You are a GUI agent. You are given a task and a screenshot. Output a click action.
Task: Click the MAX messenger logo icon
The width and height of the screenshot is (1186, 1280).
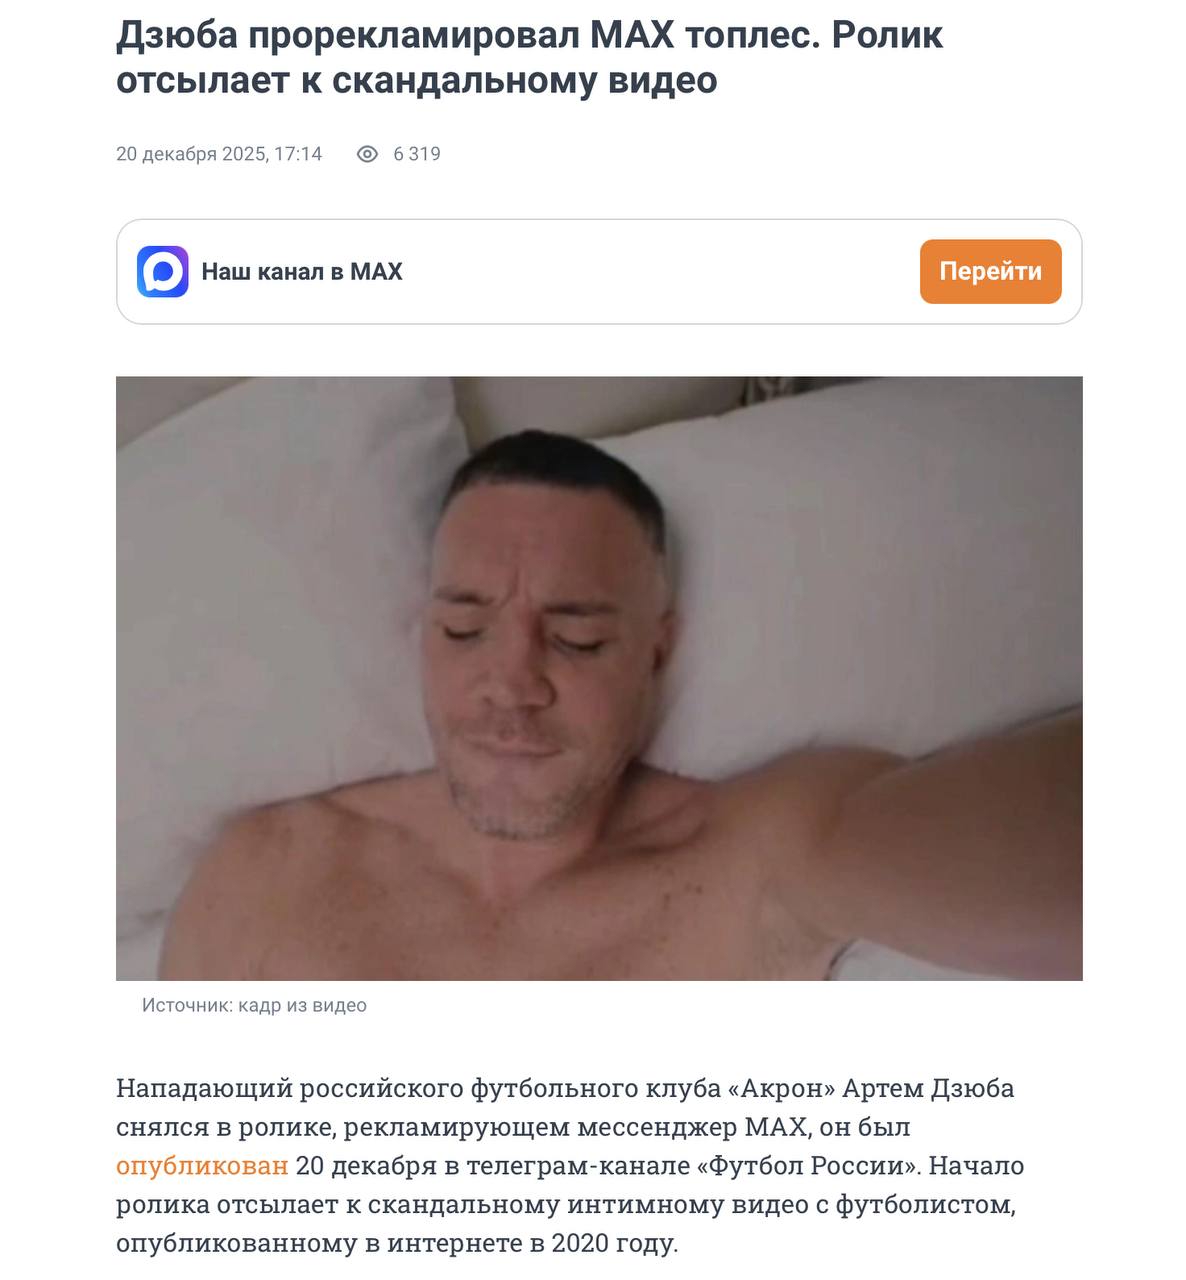tap(162, 271)
